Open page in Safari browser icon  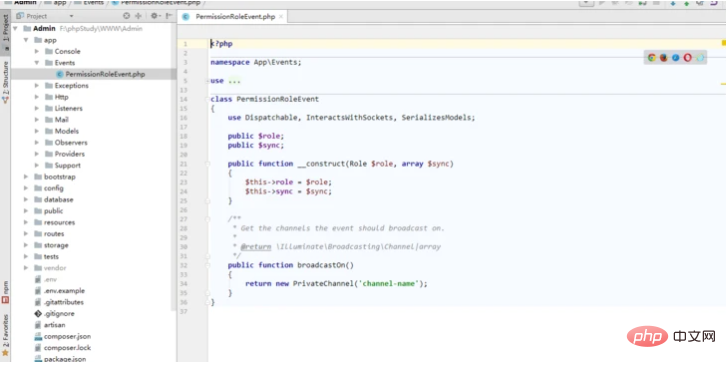point(676,58)
